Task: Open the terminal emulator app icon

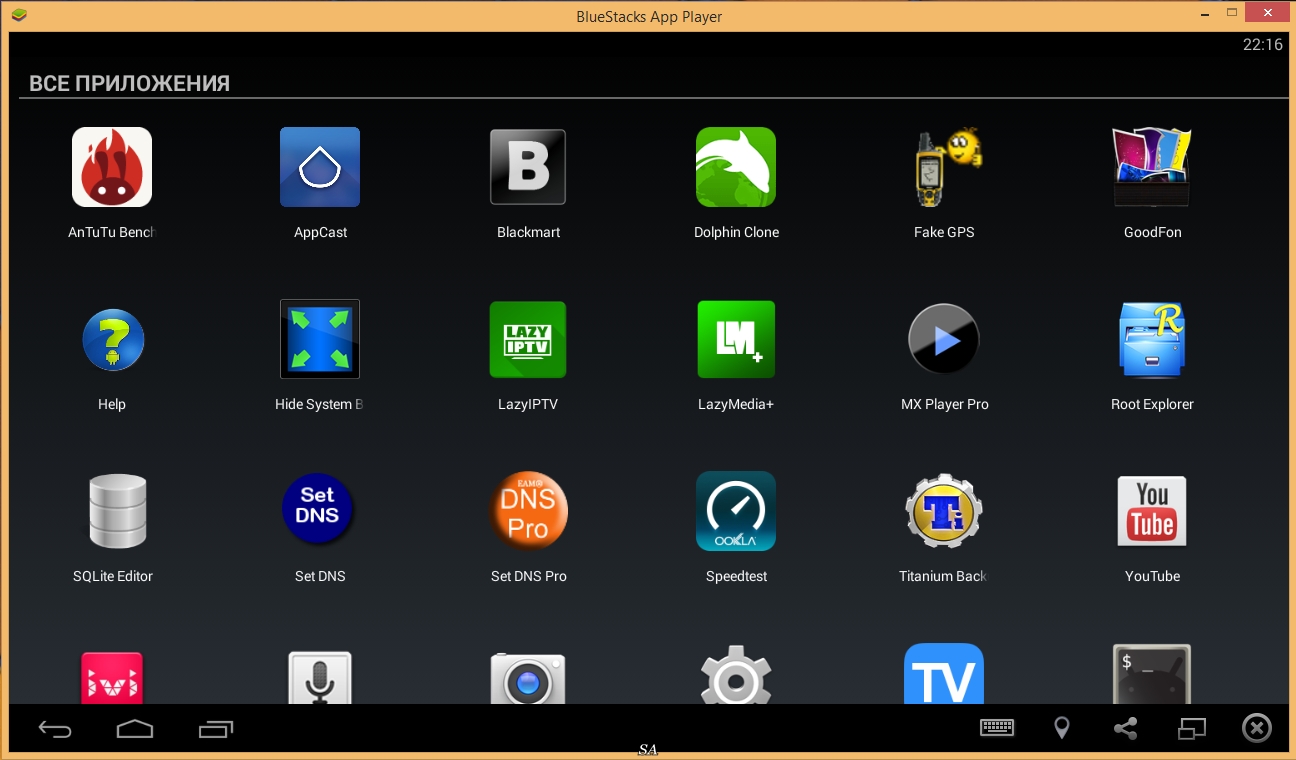Action: tap(1152, 674)
